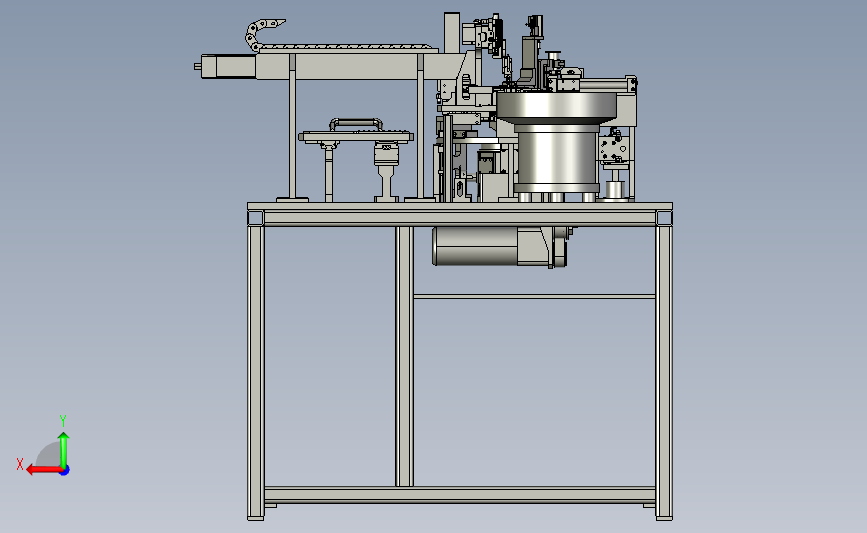
Task: Select the frame's middle vertical post
Action: 404,356
